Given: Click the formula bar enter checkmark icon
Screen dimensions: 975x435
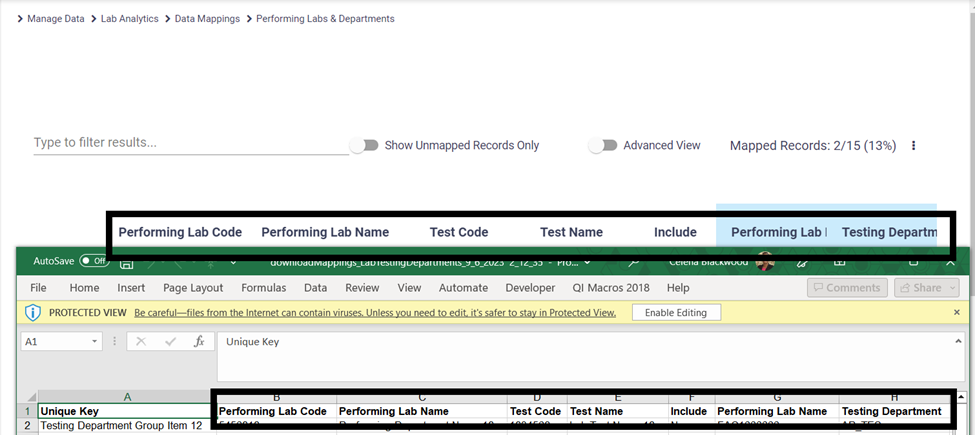Looking at the screenshot, I should [x=170, y=341].
